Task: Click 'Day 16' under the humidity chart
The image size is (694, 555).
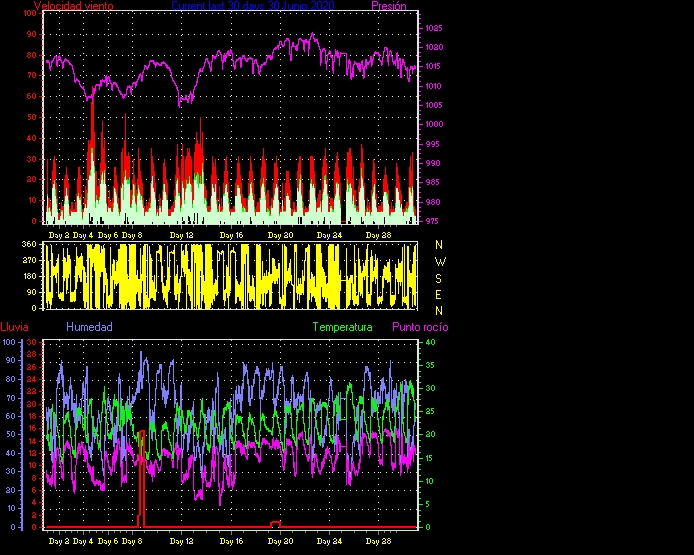Action: click(231, 541)
